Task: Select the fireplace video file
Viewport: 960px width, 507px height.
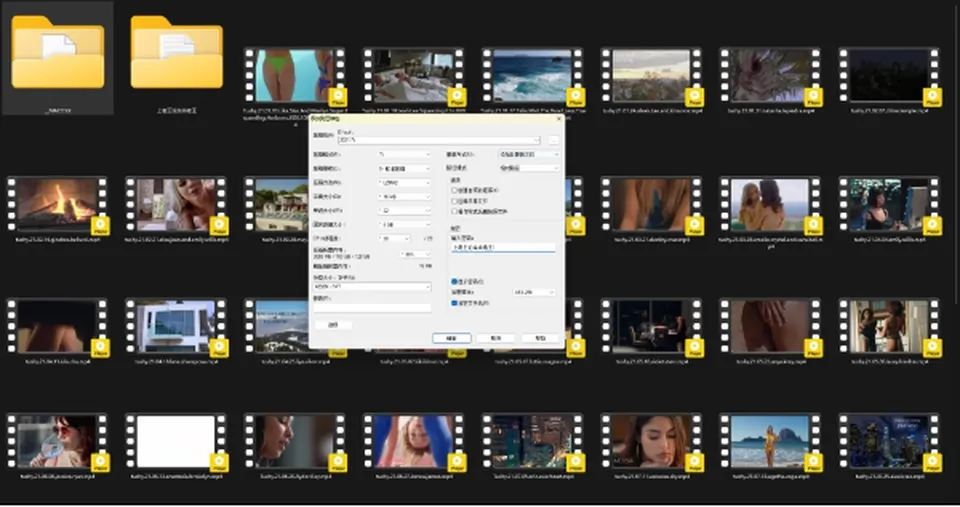Action: pos(57,205)
